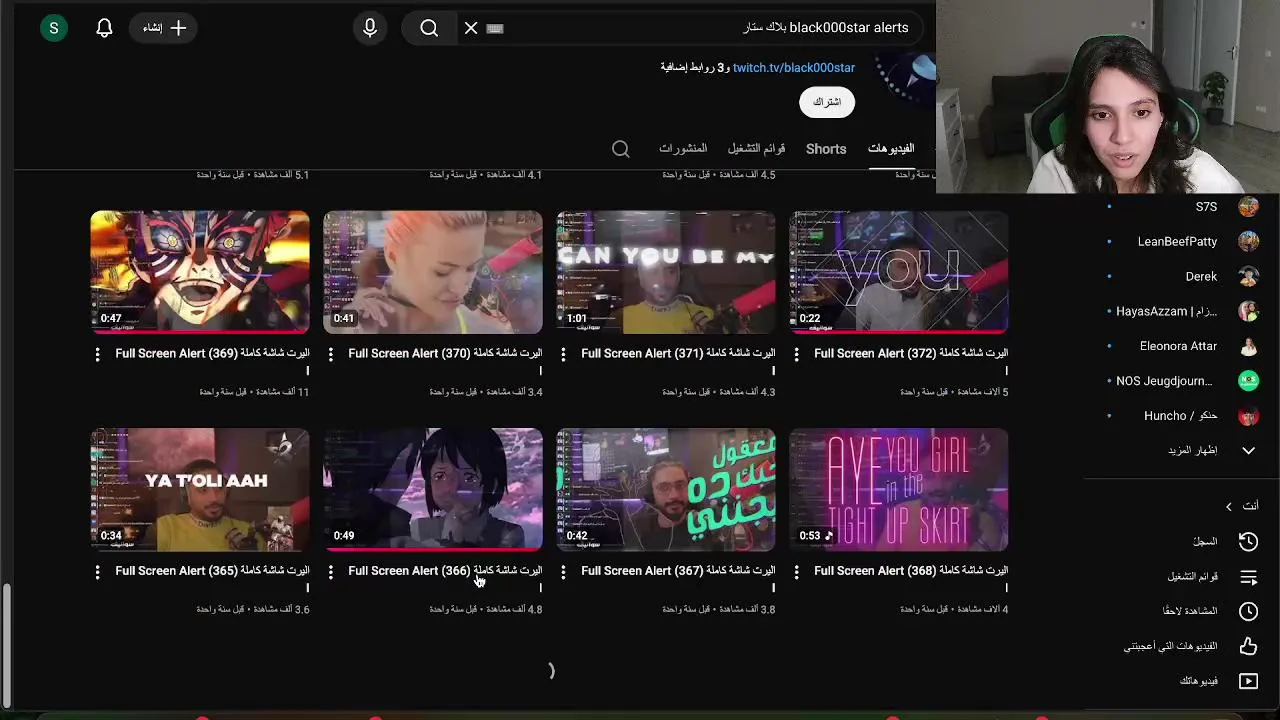Viewport: 1280px width, 720px height.
Task: Open Watch later (المشاهدة لاحقًا) in sidebar
Action: [1180, 611]
